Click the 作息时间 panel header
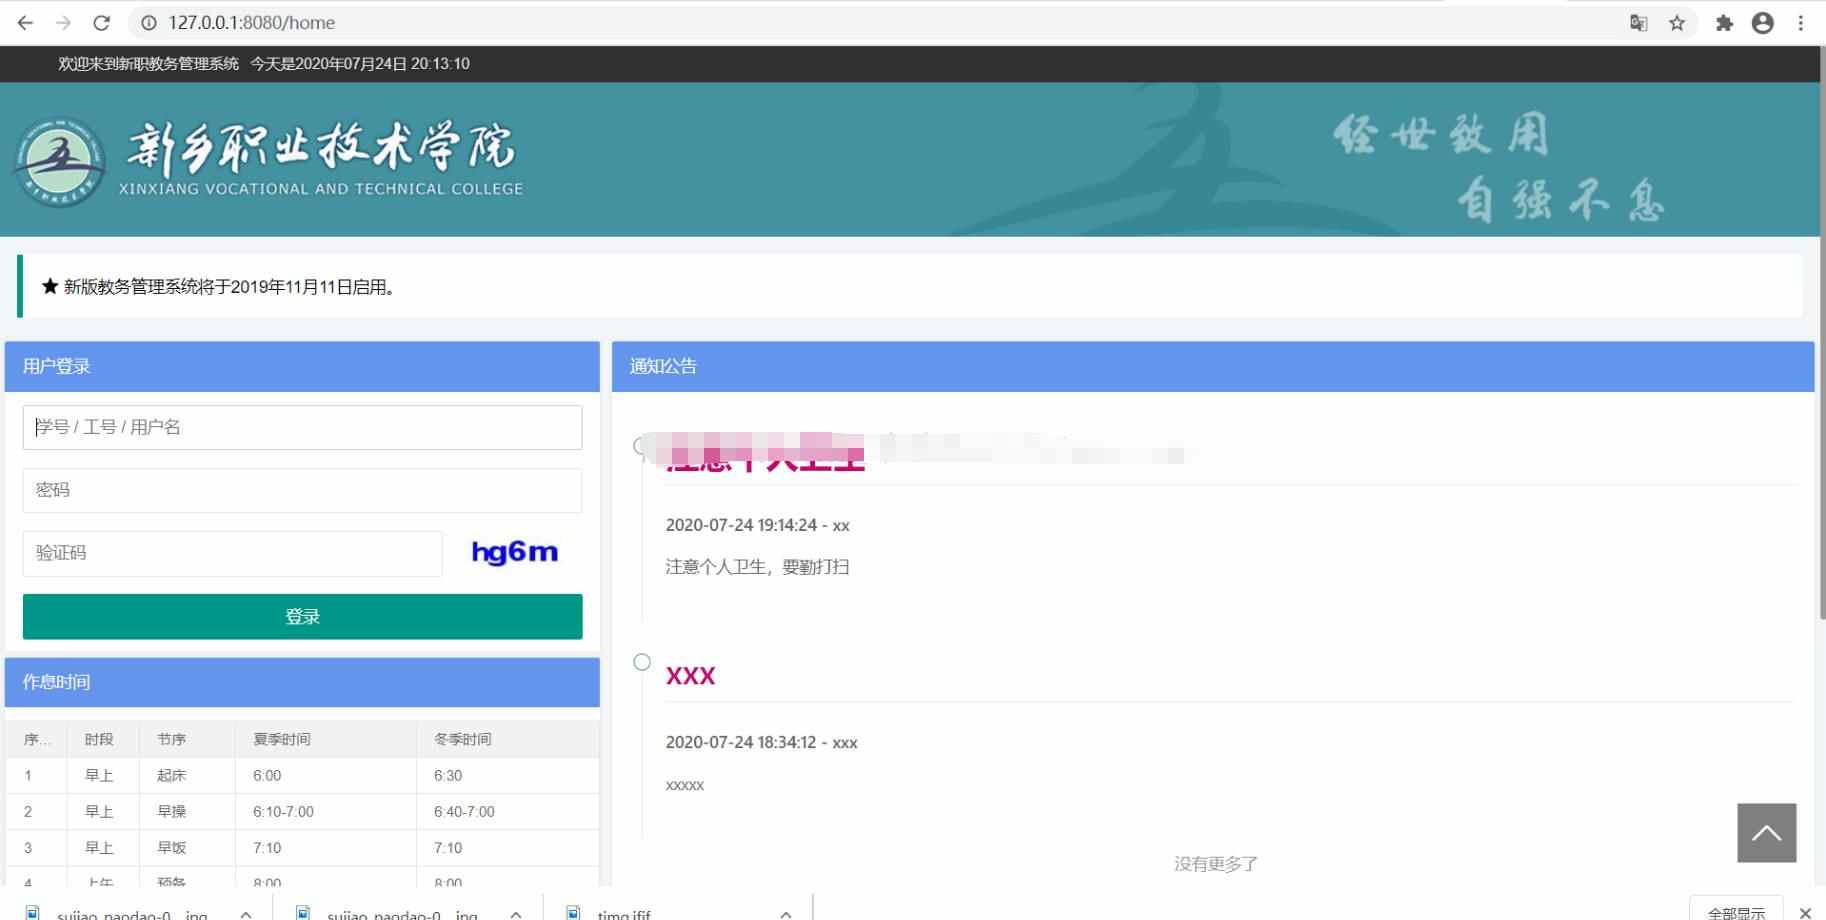Viewport: 1826px width, 920px height. [302, 682]
